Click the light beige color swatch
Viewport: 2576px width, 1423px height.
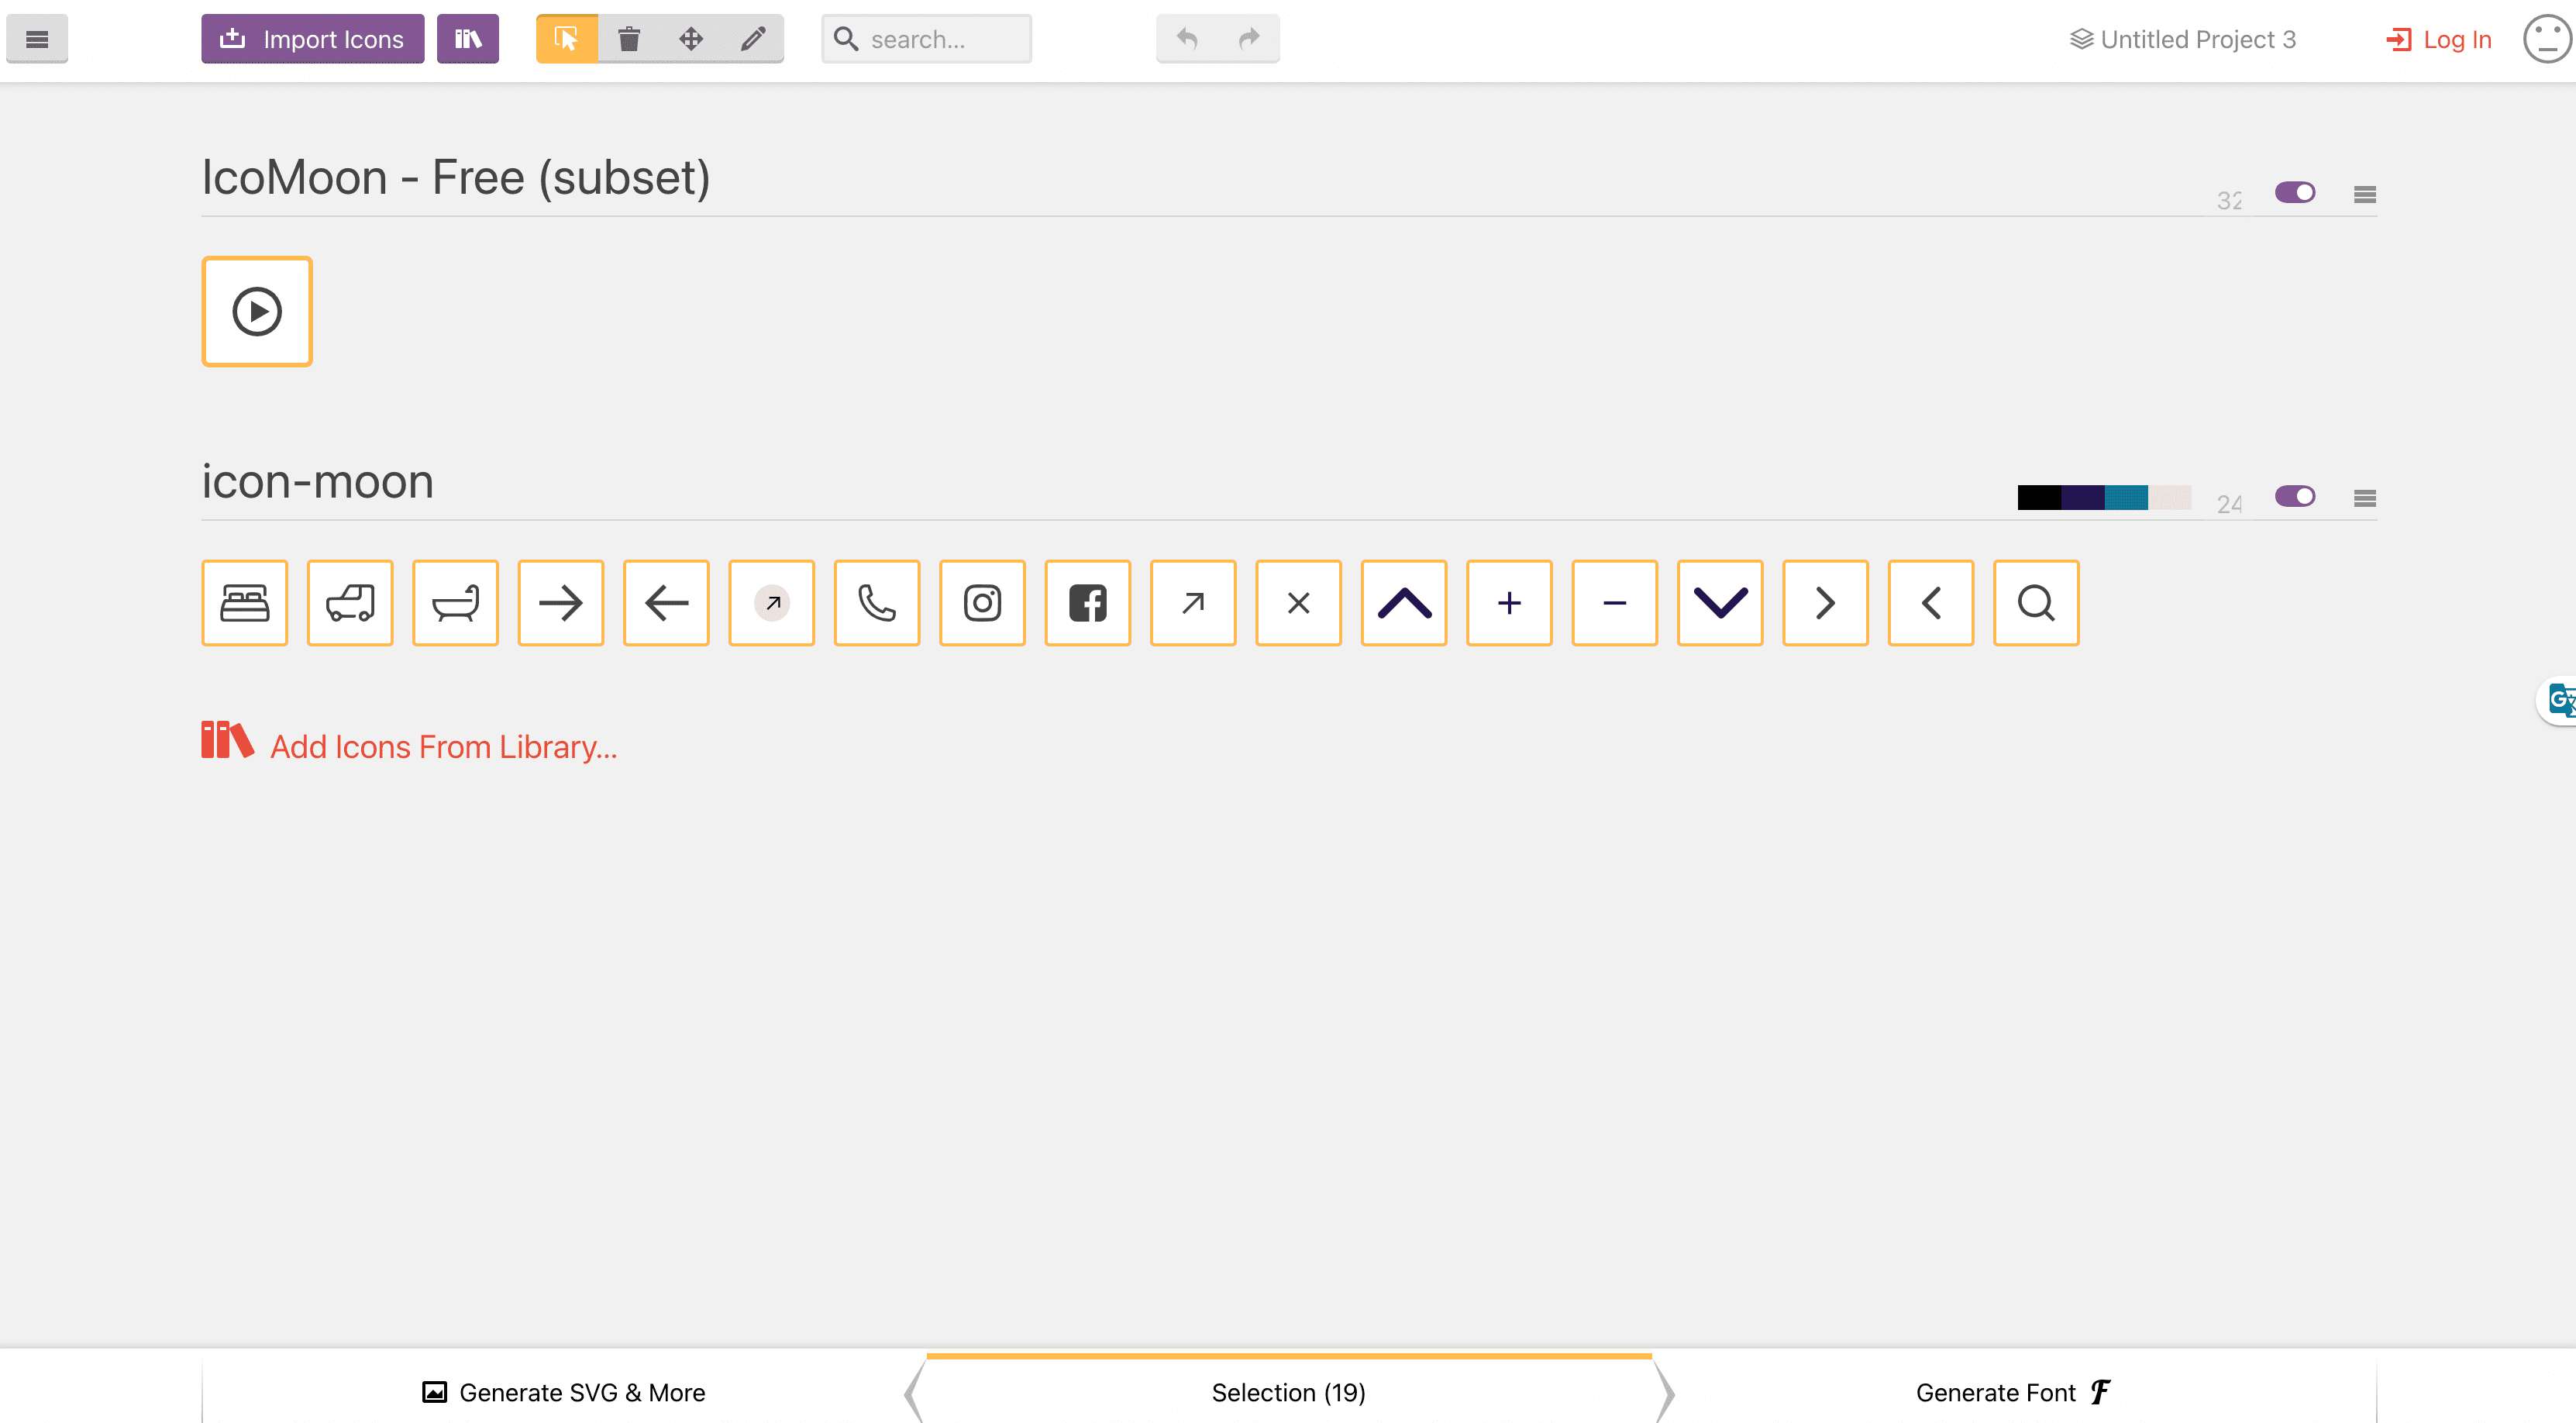2169,497
